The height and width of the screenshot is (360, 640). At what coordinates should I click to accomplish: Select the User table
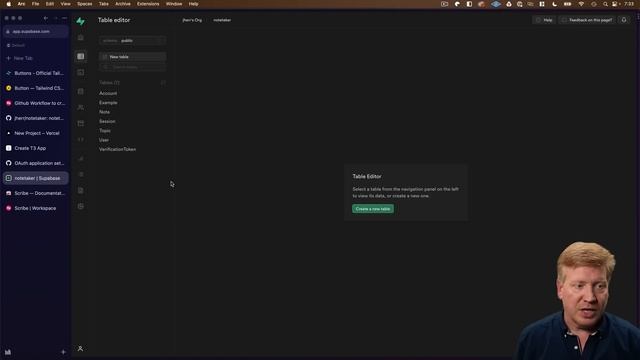pos(104,140)
